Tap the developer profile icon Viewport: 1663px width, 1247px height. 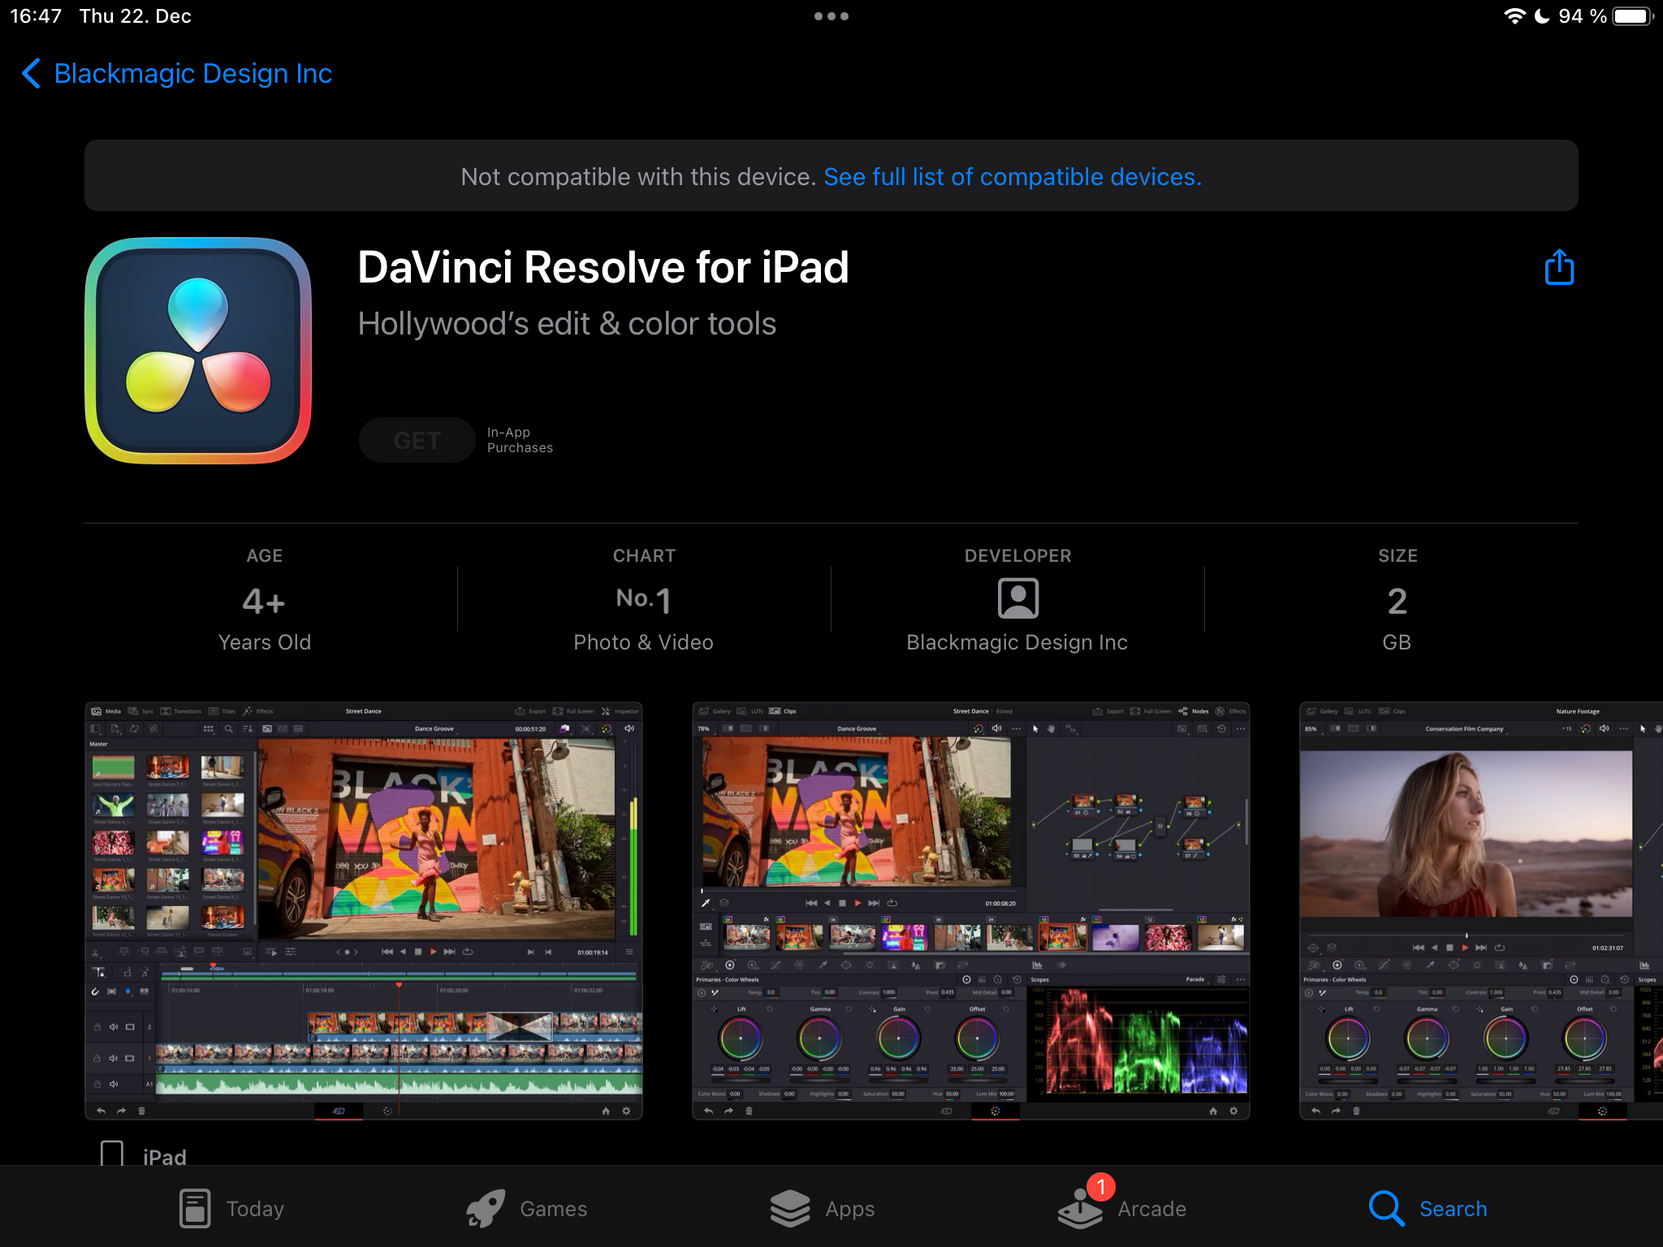(x=1017, y=598)
